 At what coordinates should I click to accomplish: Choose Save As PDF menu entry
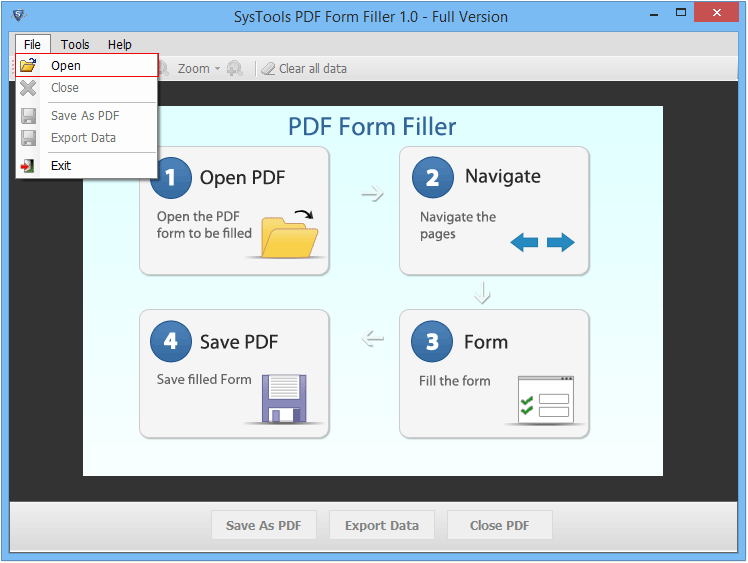87,115
